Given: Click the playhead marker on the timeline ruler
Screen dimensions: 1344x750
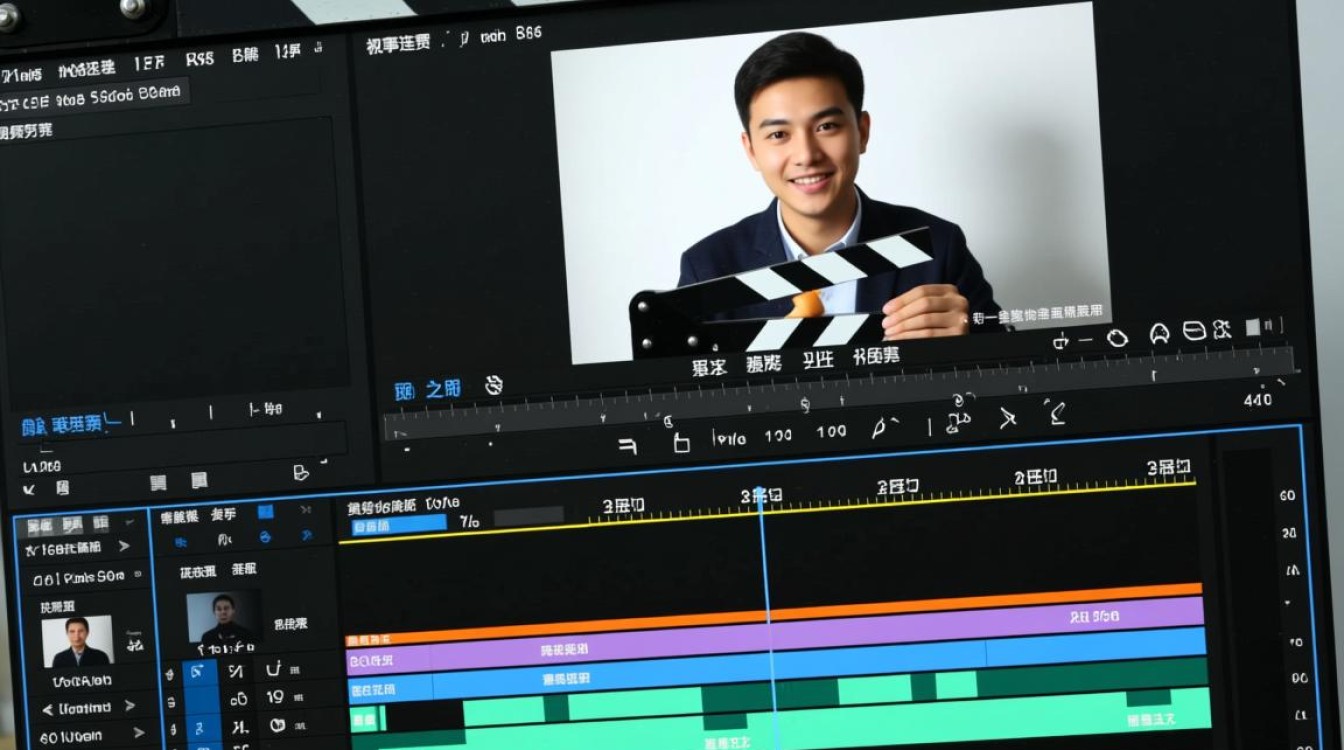Looking at the screenshot, I should 759,496.
